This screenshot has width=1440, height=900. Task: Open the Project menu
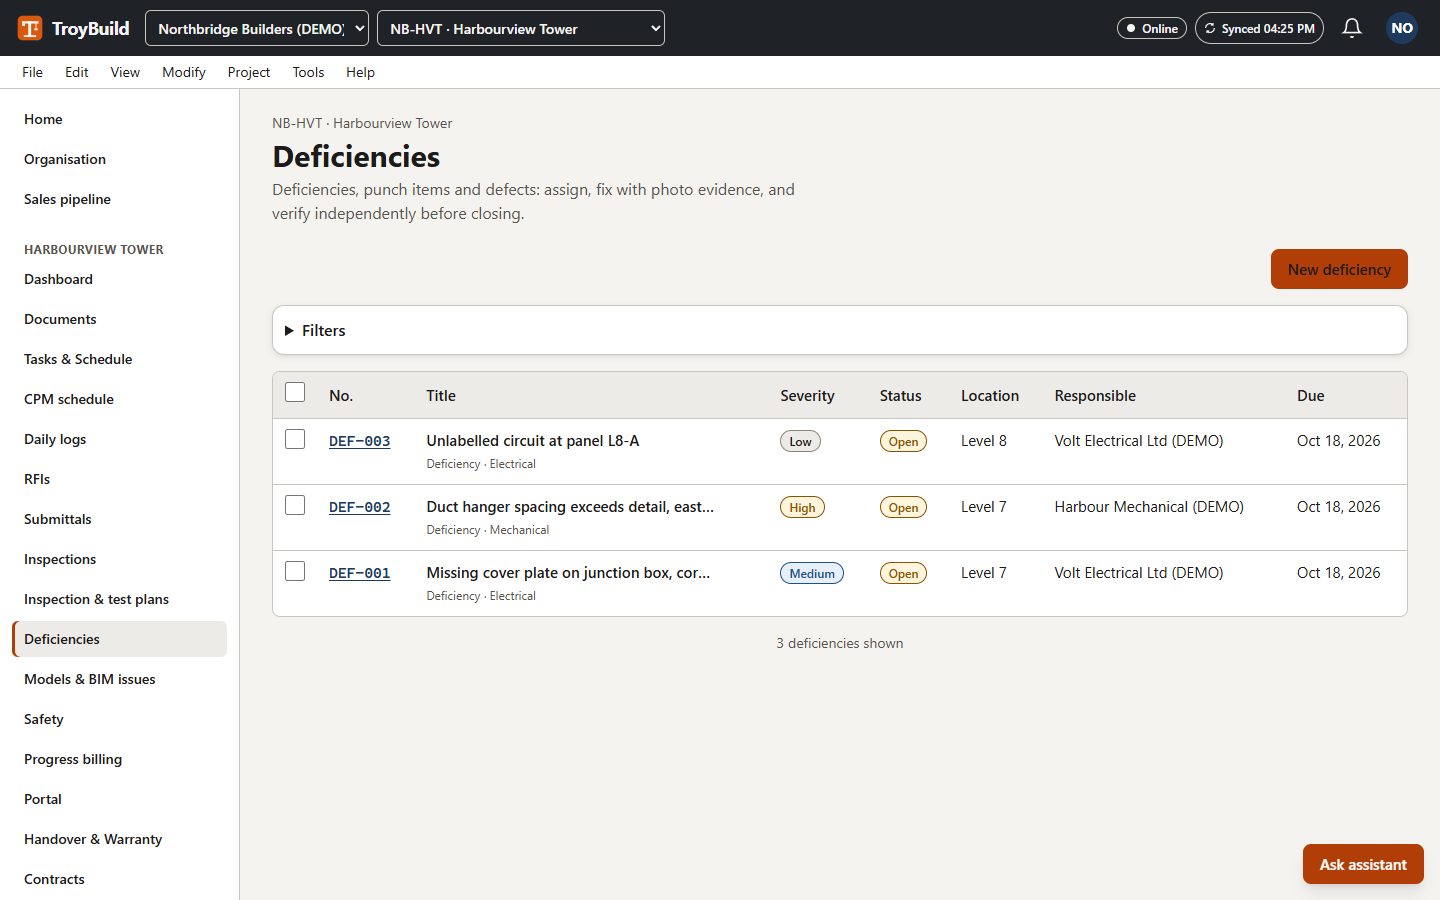click(x=249, y=72)
